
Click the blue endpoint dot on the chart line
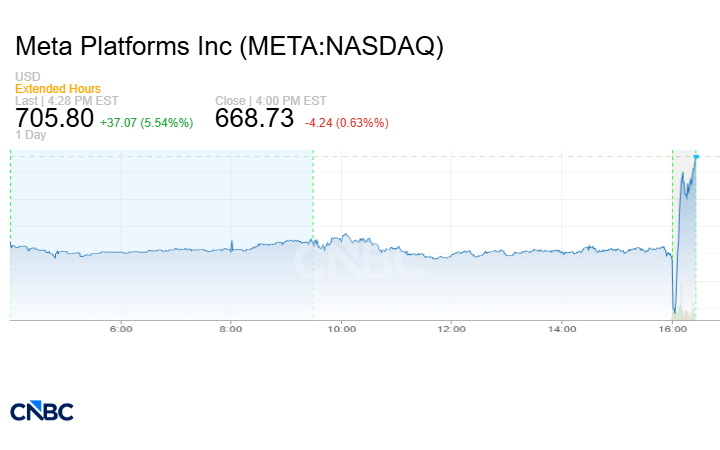point(696,156)
